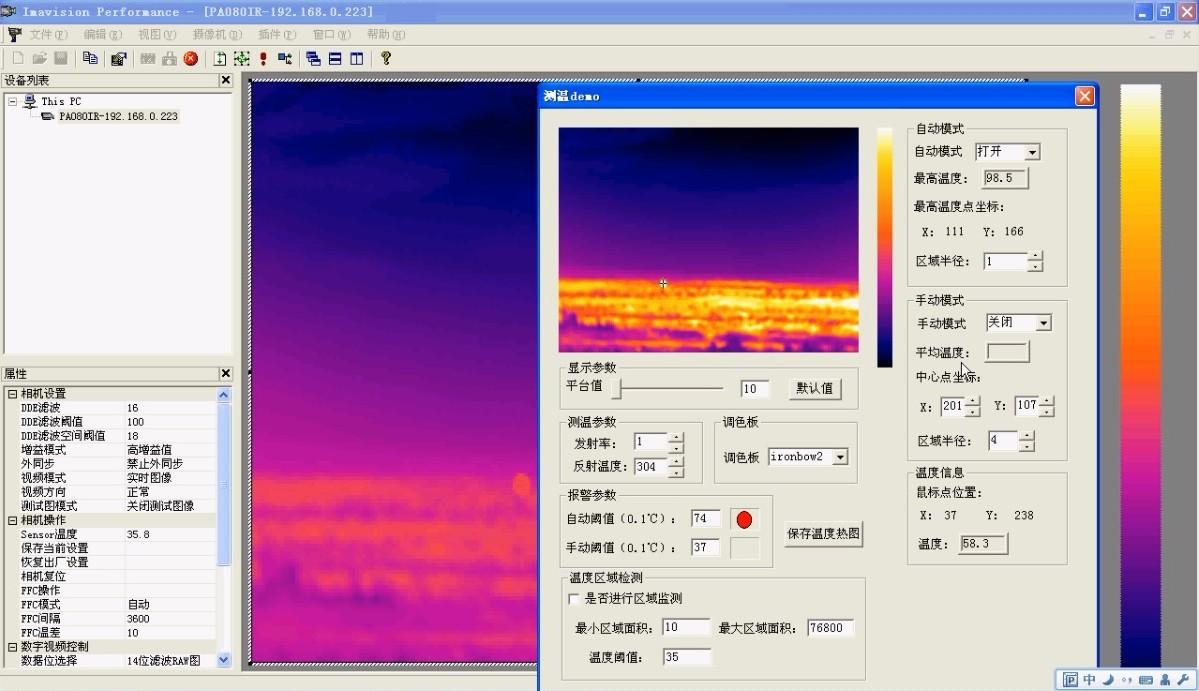Click the red stop icon in toolbar

point(191,59)
